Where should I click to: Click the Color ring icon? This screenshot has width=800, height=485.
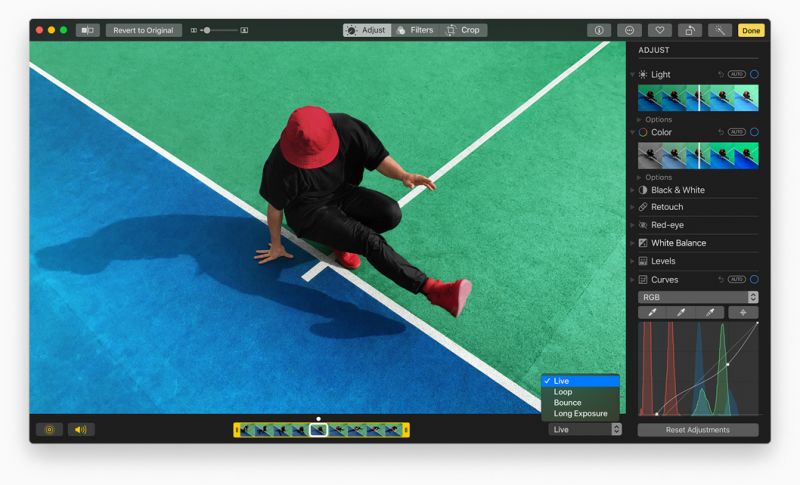point(643,132)
